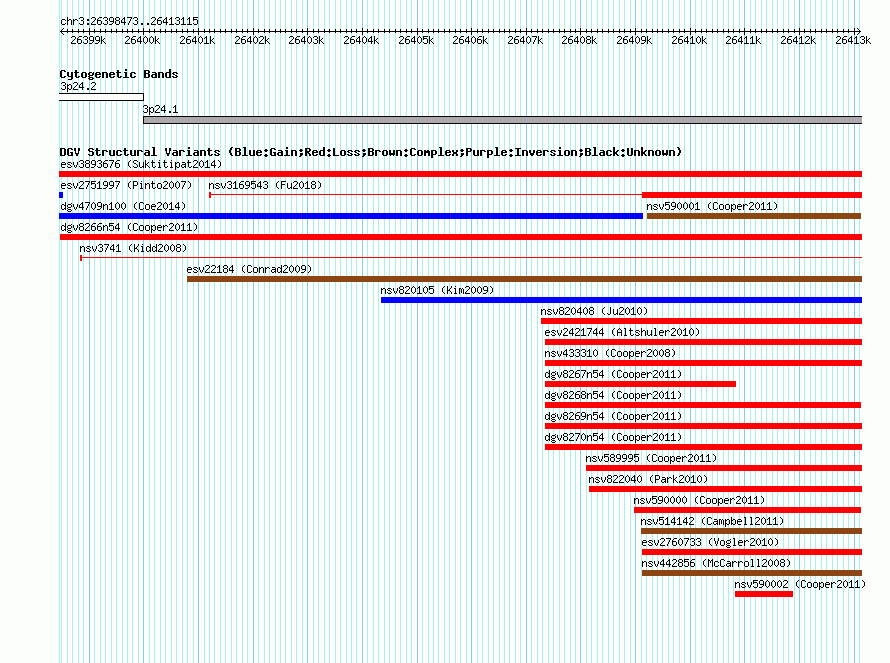Click the red nsv820408 loss bar
This screenshot has height=663, width=890.
[x=701, y=321]
